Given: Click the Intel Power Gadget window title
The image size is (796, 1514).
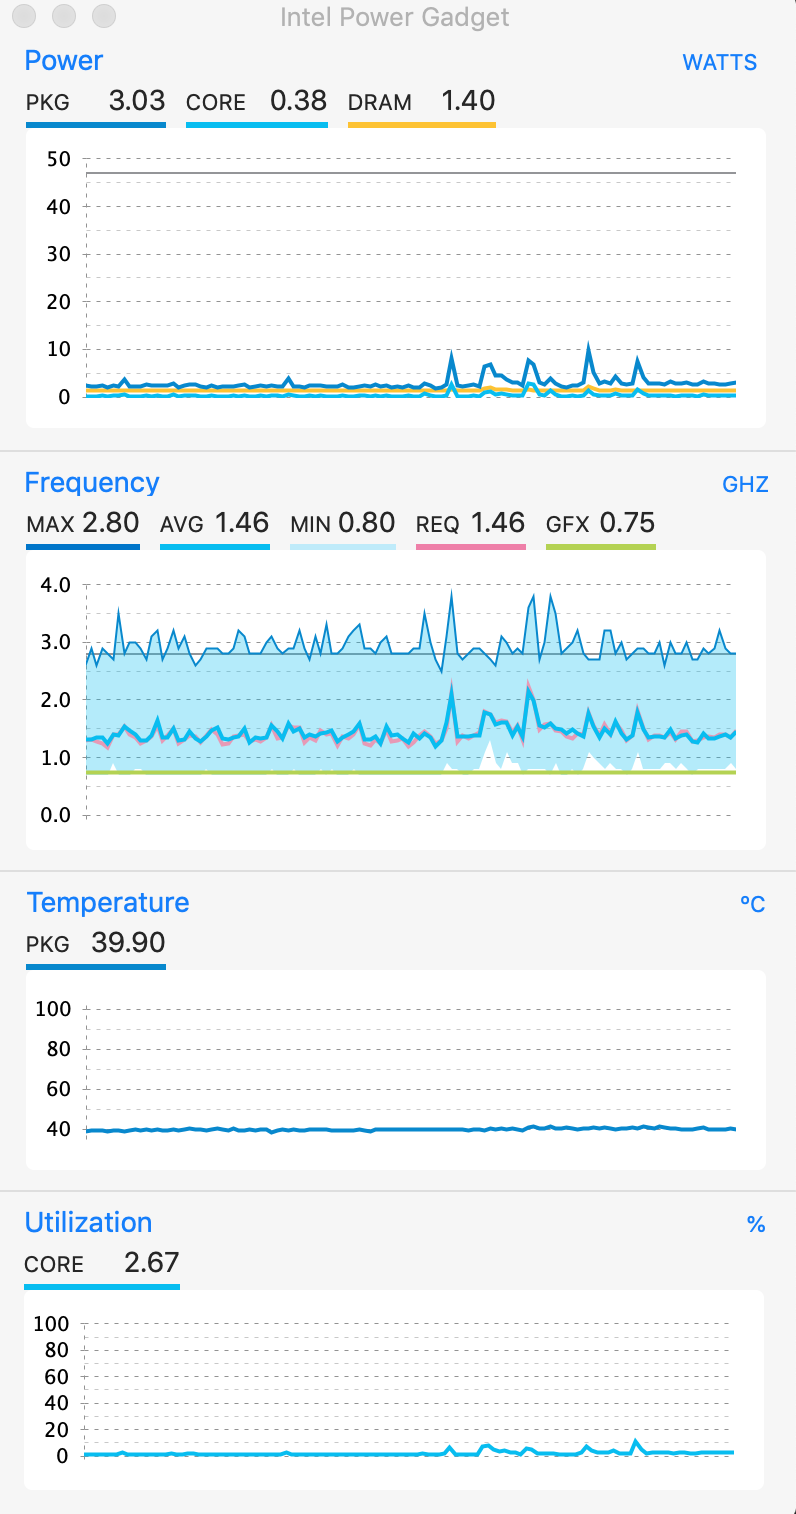Looking at the screenshot, I should click(394, 17).
